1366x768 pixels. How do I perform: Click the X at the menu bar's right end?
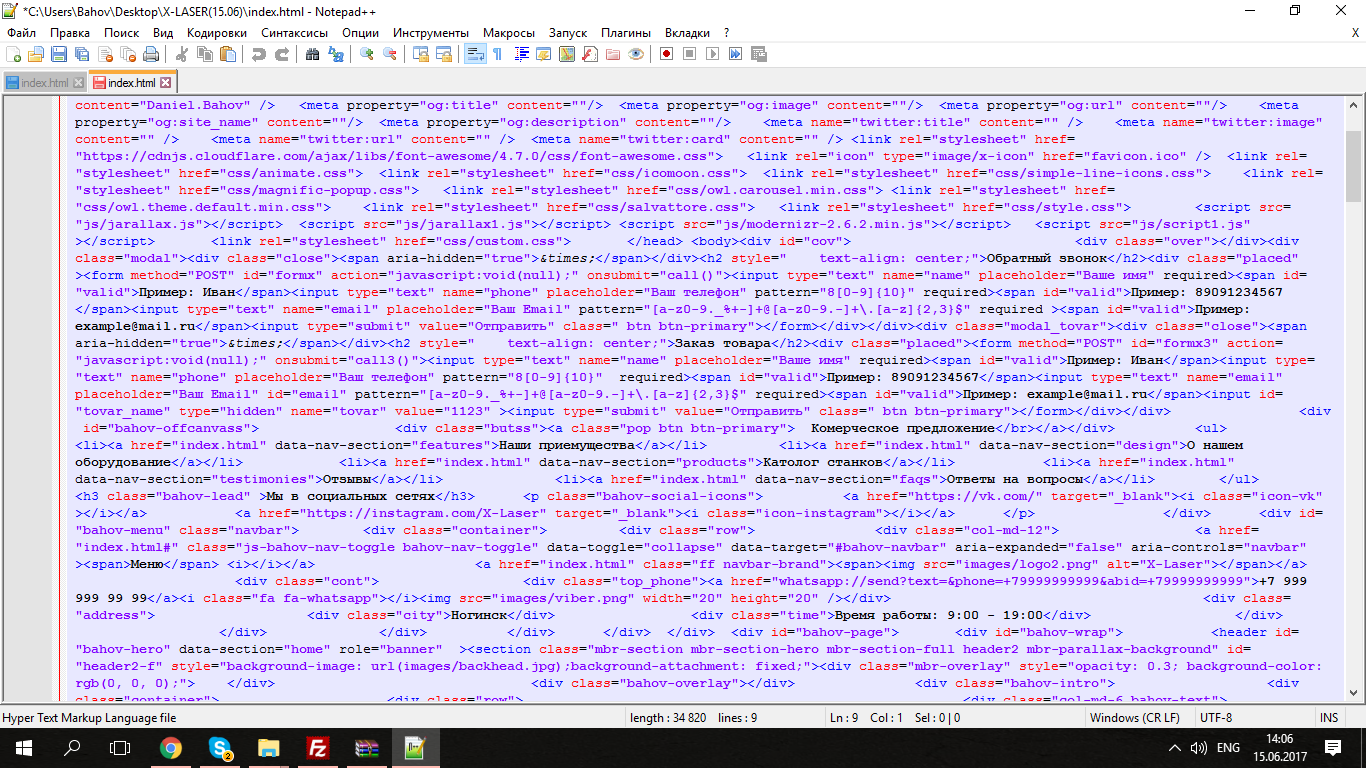tap(1356, 33)
